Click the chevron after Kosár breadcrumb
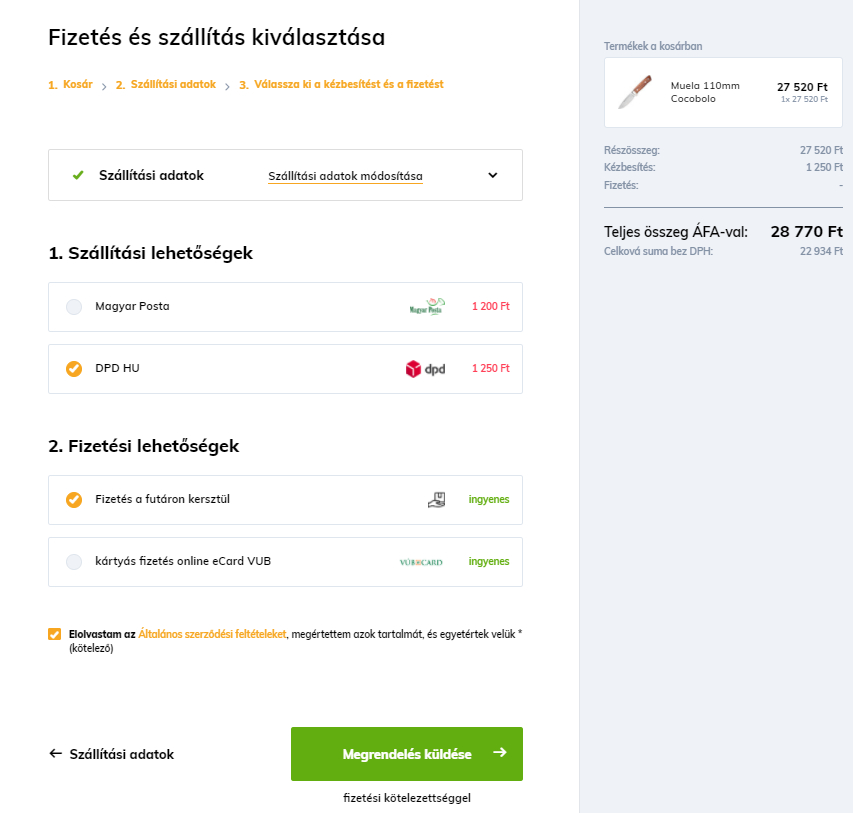Viewport: 853px width, 813px height. point(104,86)
